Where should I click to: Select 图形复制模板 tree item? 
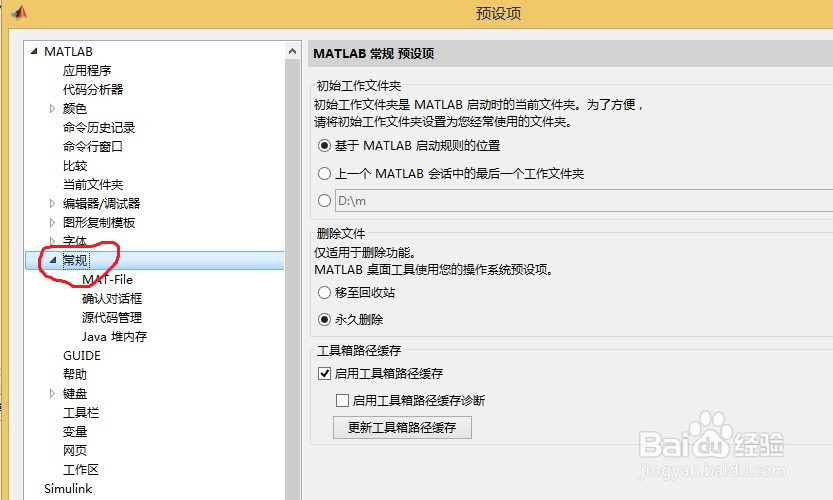[x=99, y=223]
